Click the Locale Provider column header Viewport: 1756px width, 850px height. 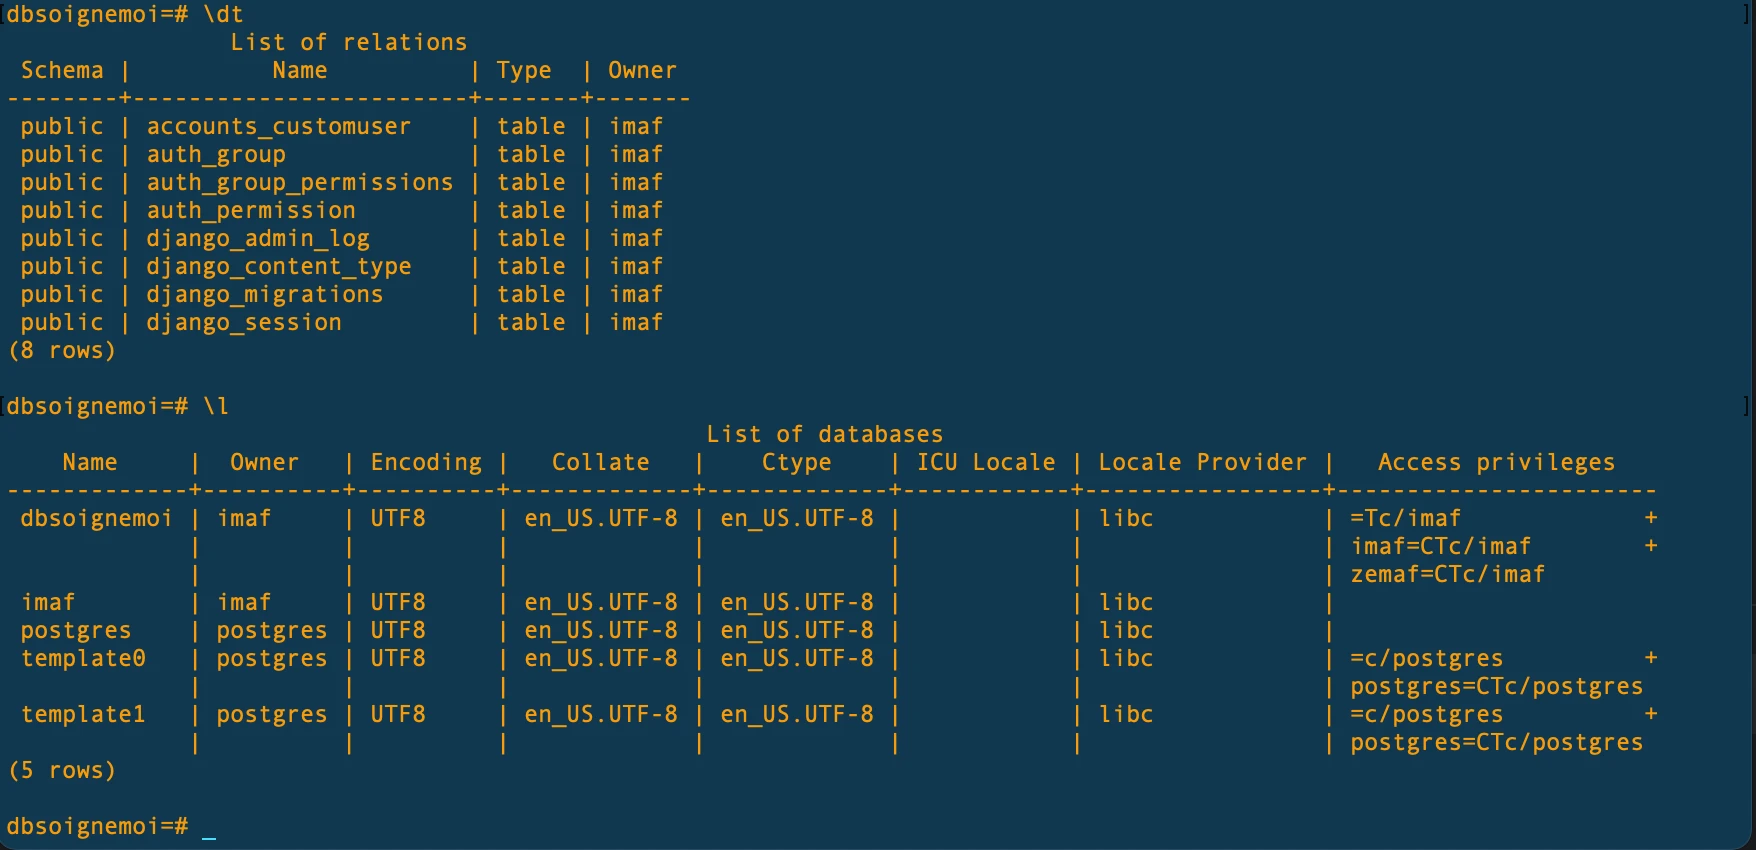(x=1202, y=462)
